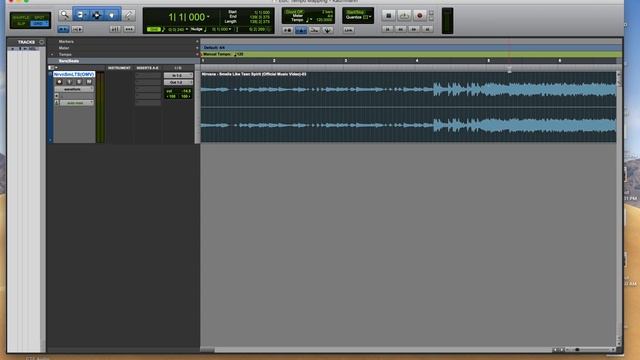Click transport Stop button

(x=389, y=16)
